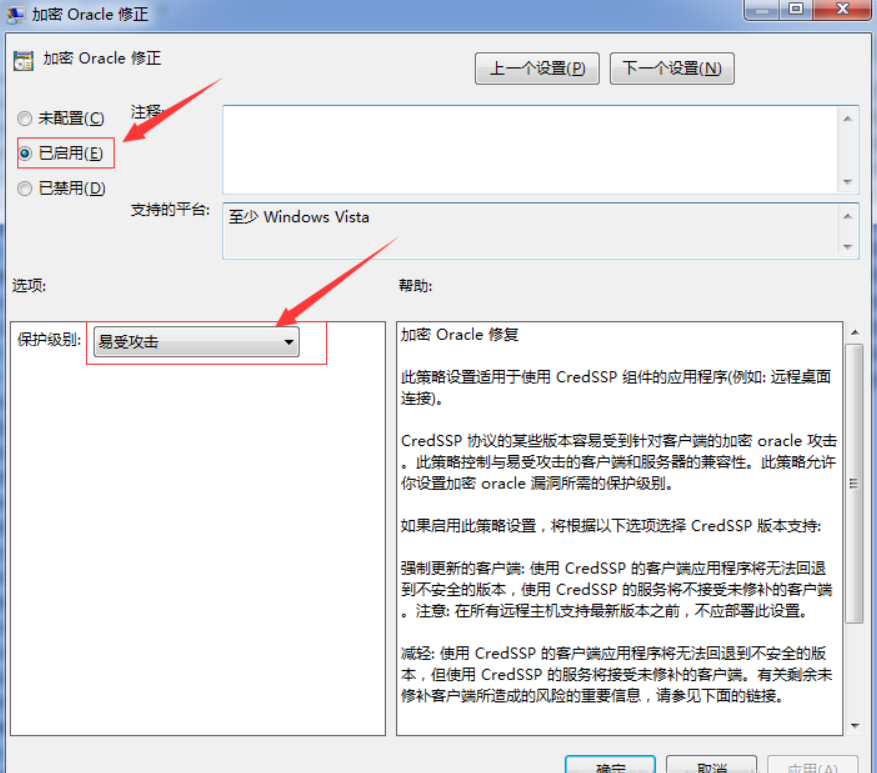Click the 帮助 panel scroll up arrow
This screenshot has width=877, height=773.
(854, 332)
